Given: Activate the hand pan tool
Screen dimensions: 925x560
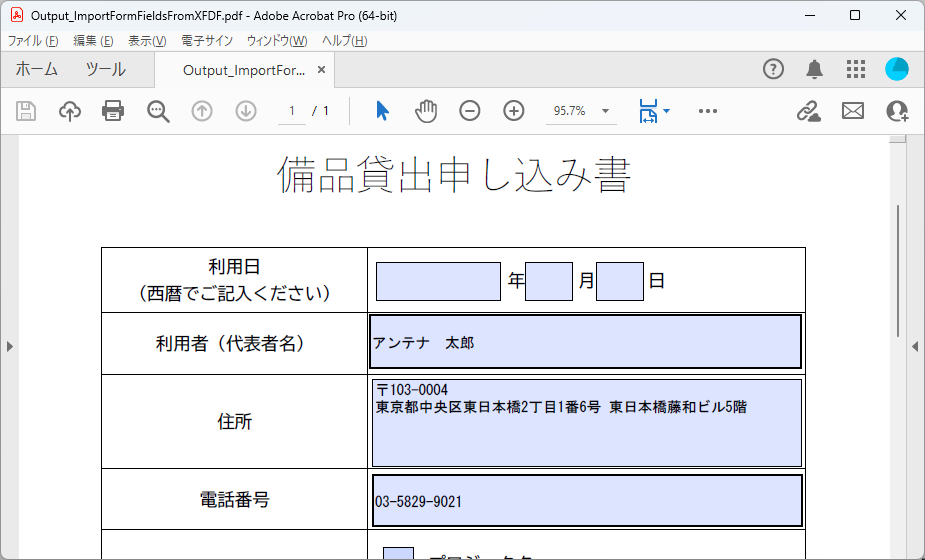Looking at the screenshot, I should coord(425,111).
